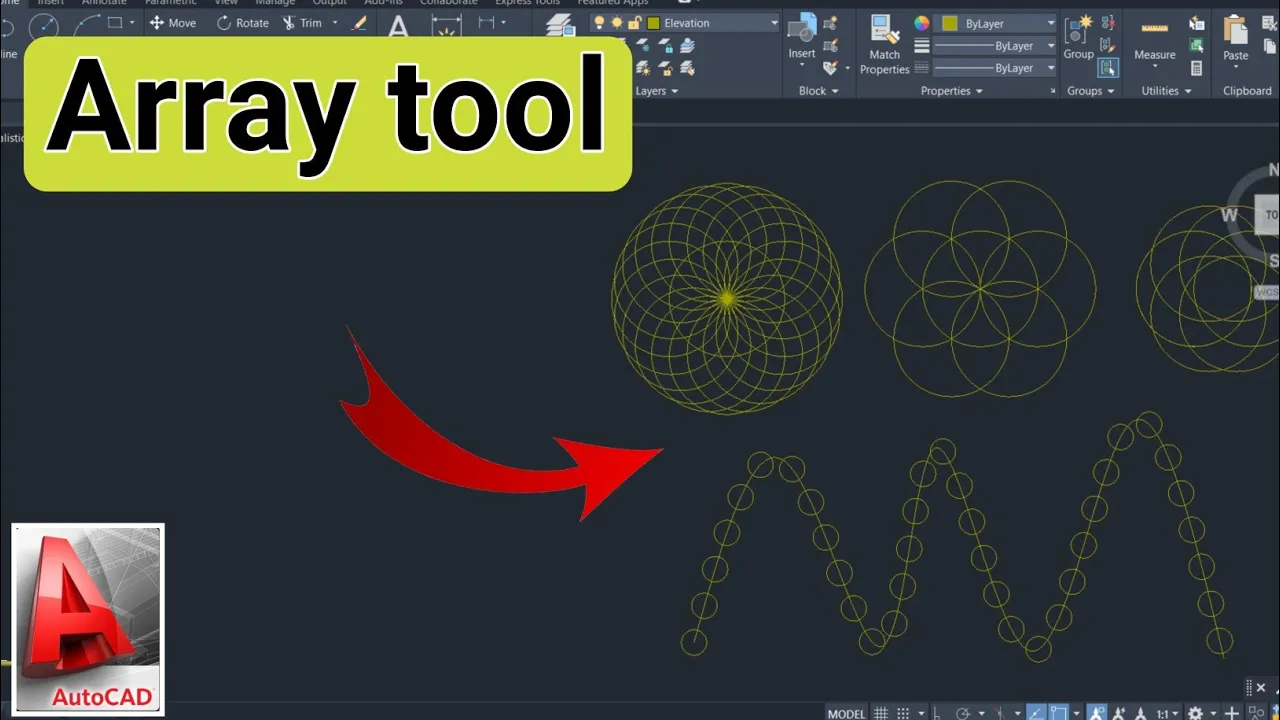
Task: Click the Isolate Objects status bar icon
Action: tap(1256, 713)
